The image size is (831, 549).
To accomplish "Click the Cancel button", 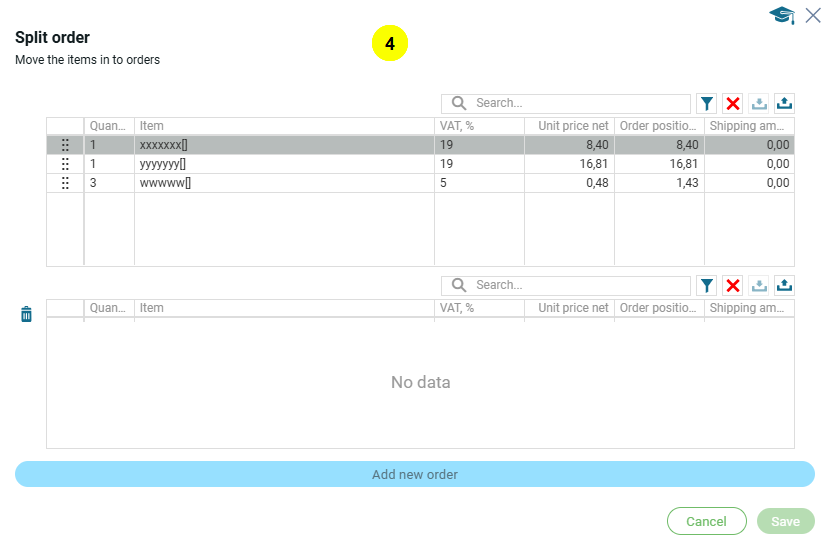I will pyautogui.click(x=706, y=521).
